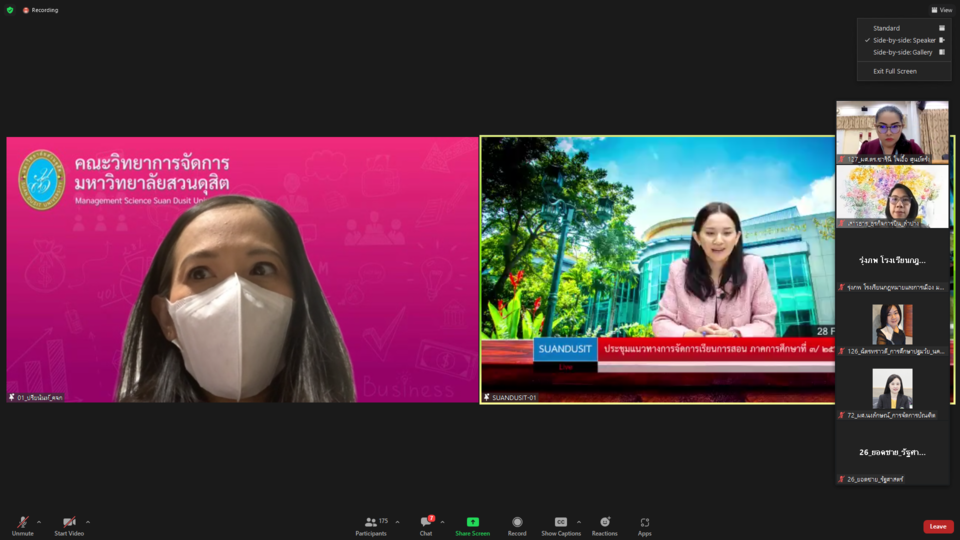Select the รุ่งภพ โรงเรียนกฎ... participant tile
960x540 pixels.
tap(892, 260)
